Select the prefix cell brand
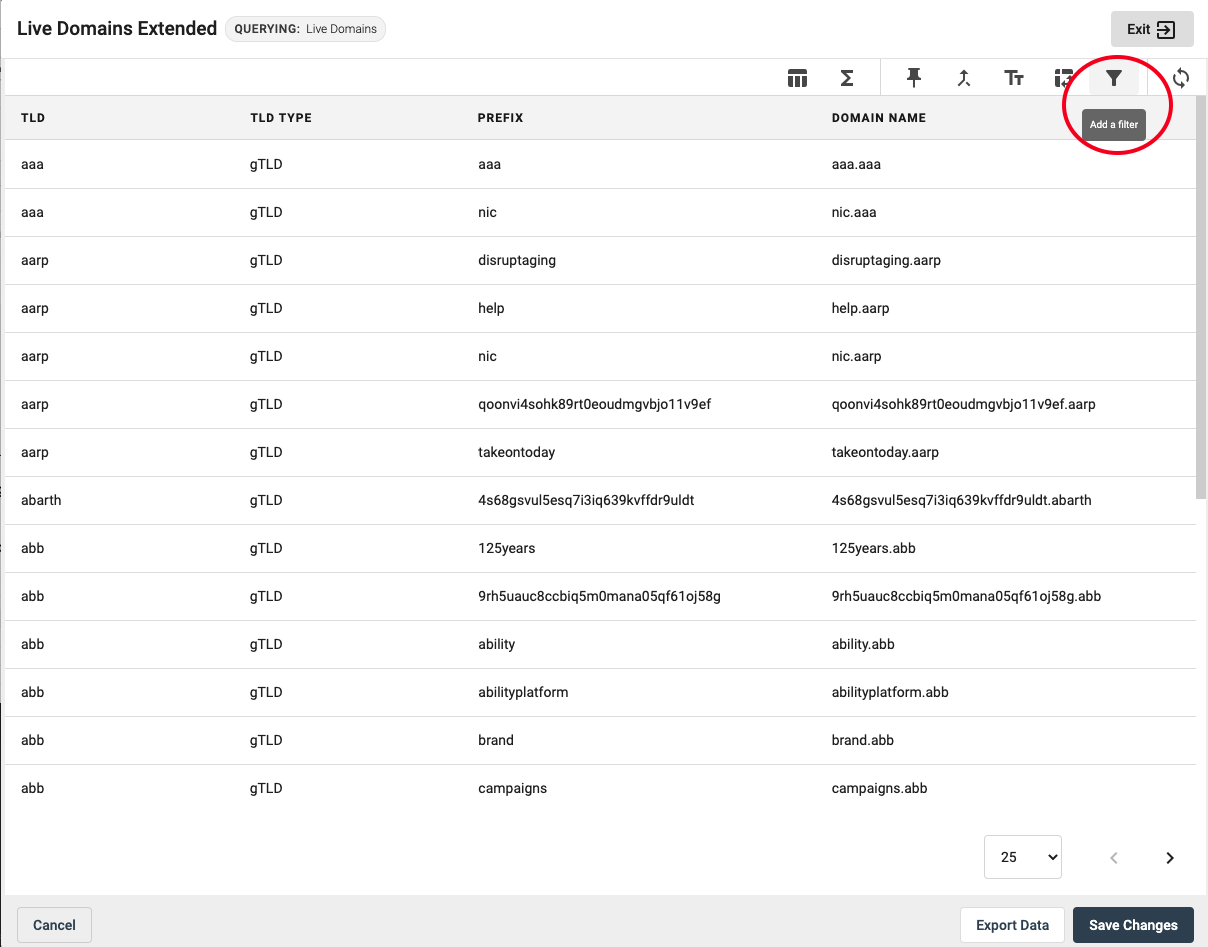The height and width of the screenshot is (947, 1208). point(496,740)
